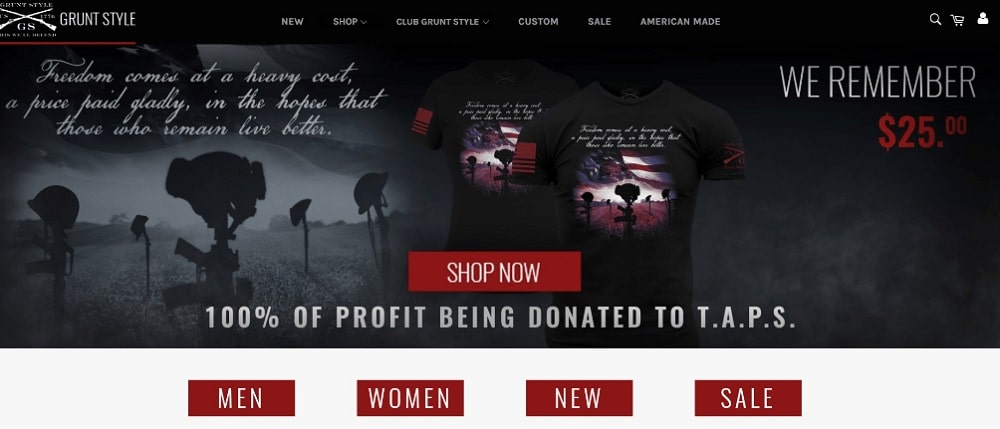Open the shopping cart icon
The height and width of the screenshot is (429, 1000).
pyautogui.click(x=957, y=20)
